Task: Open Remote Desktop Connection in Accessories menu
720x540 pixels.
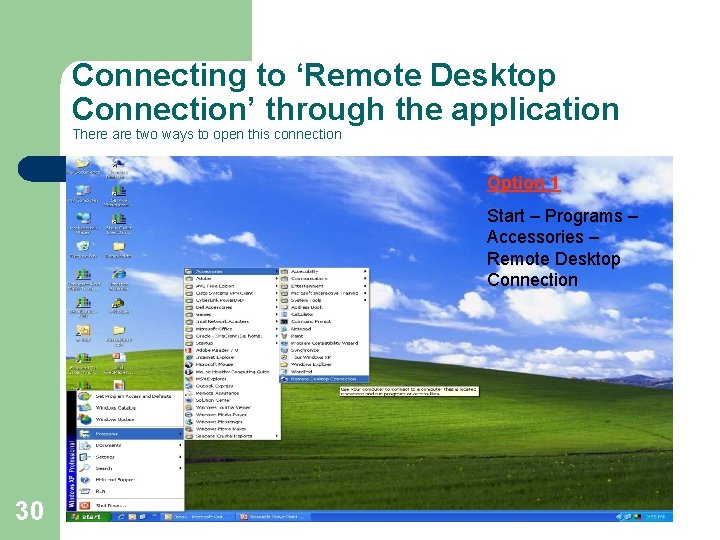Action: click(324, 379)
